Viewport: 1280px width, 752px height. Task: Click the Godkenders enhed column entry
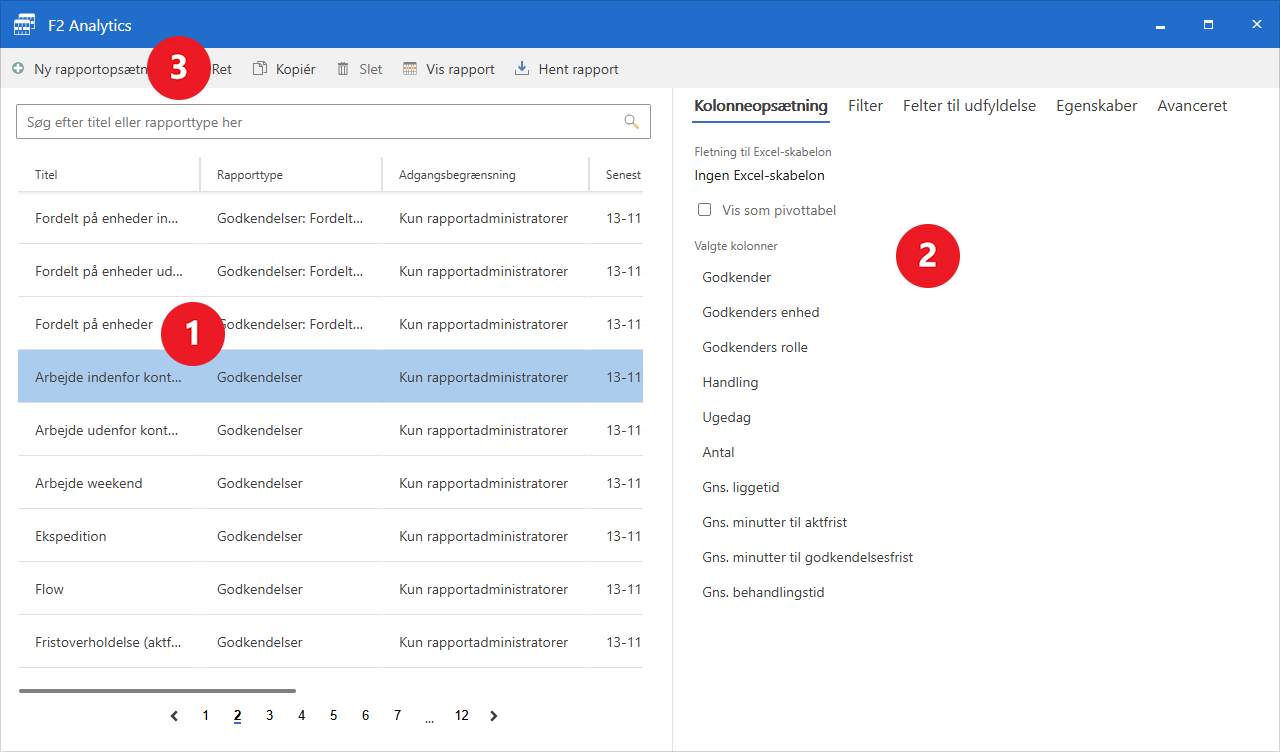coord(761,312)
